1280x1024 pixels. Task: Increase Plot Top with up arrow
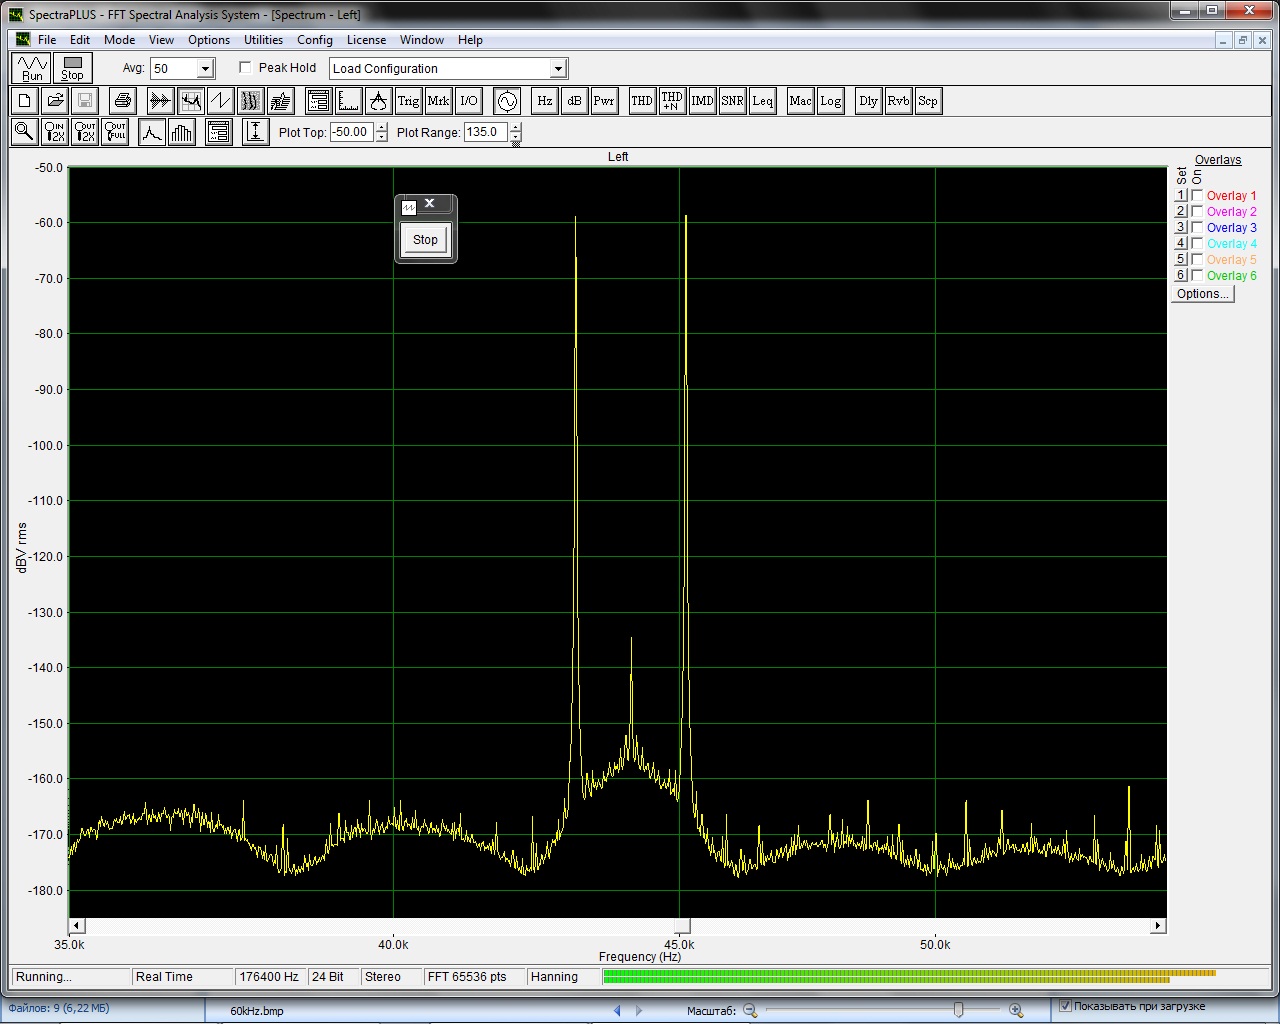point(381,127)
